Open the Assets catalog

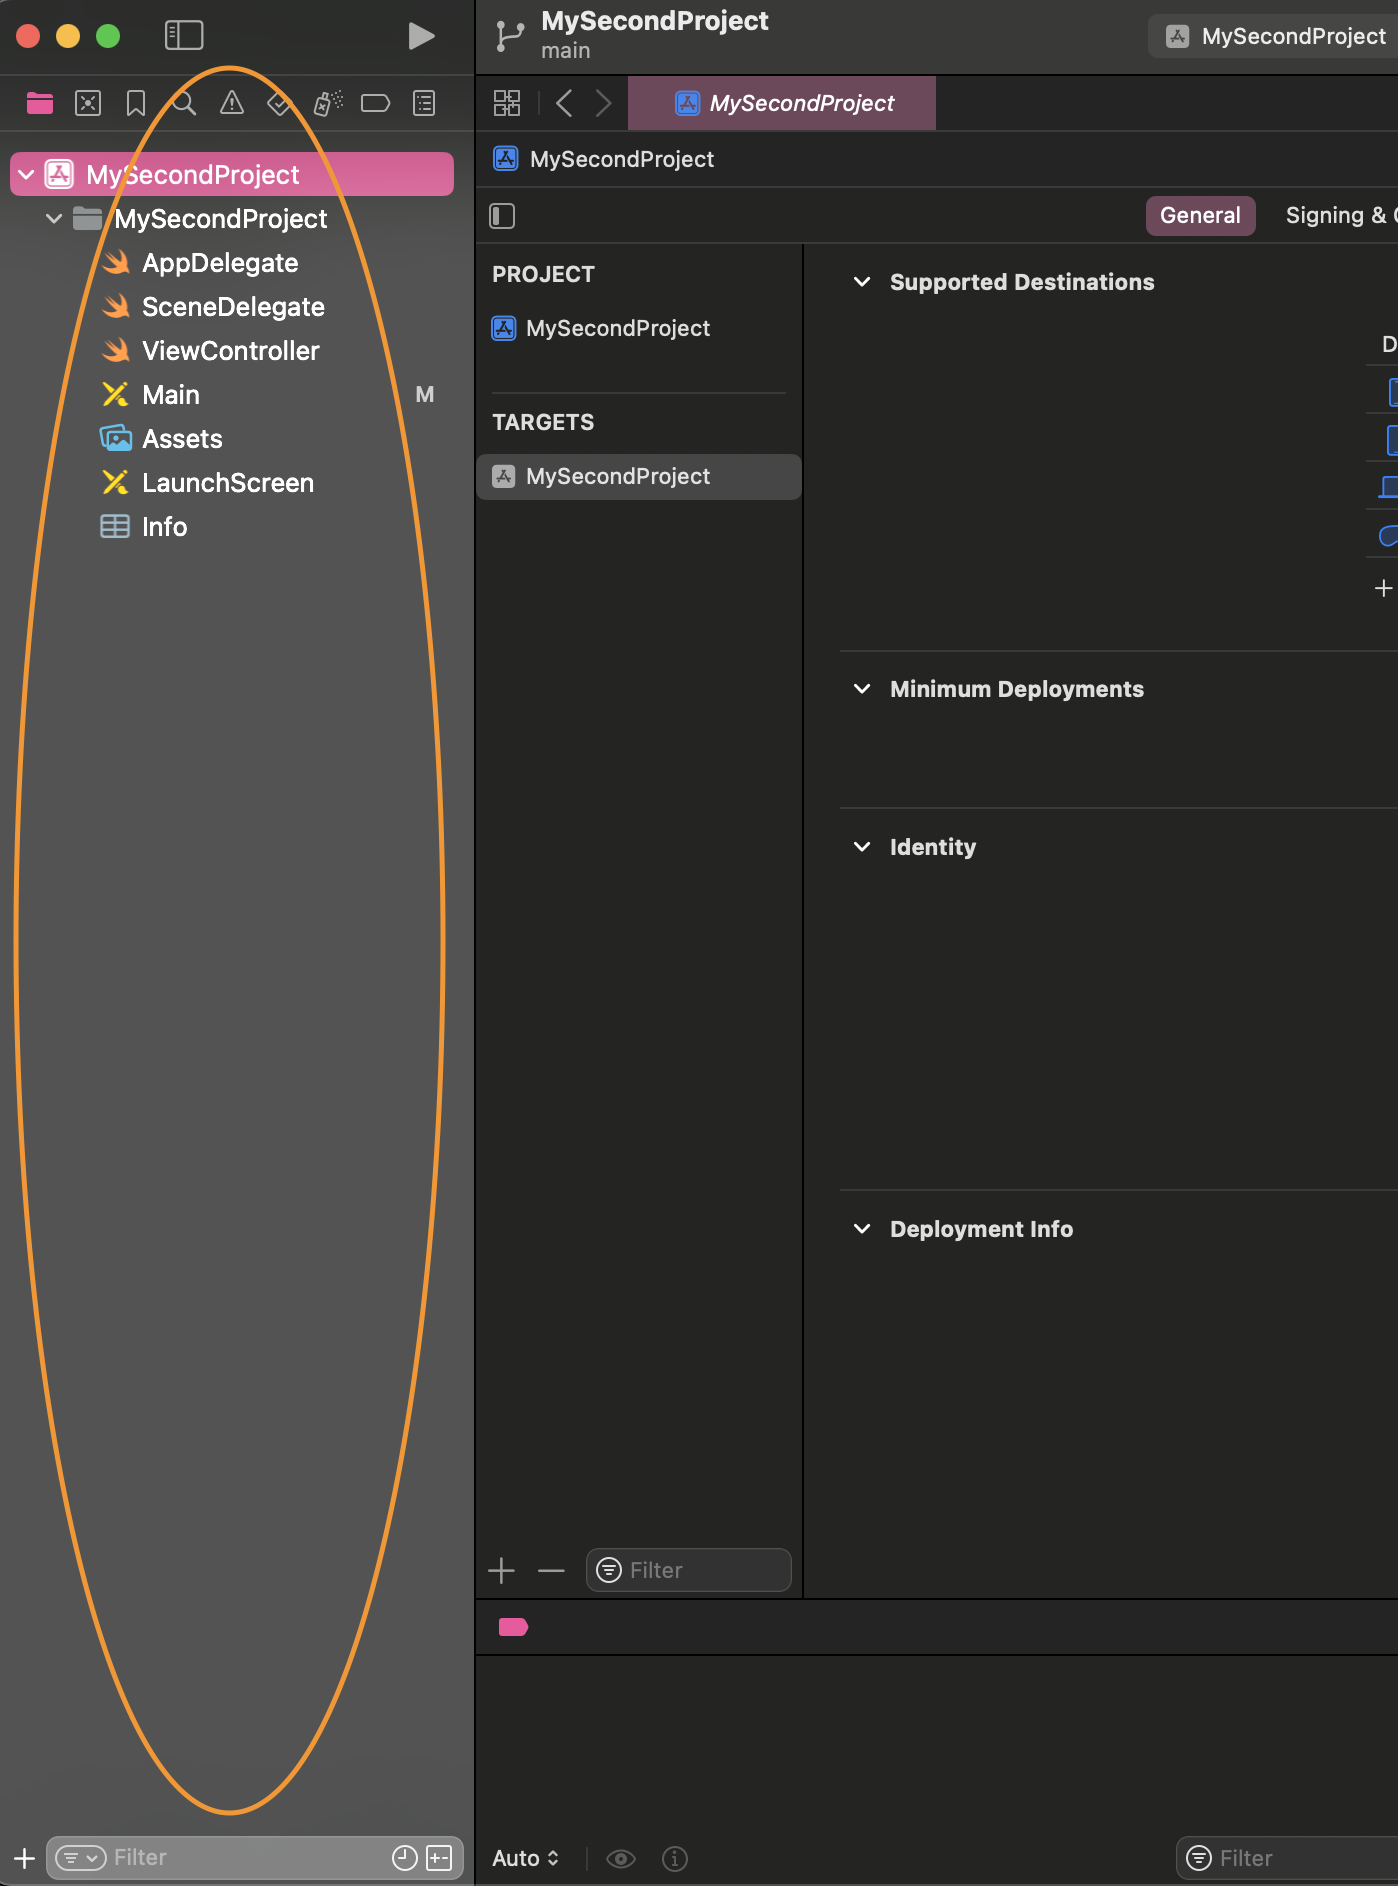coord(182,439)
